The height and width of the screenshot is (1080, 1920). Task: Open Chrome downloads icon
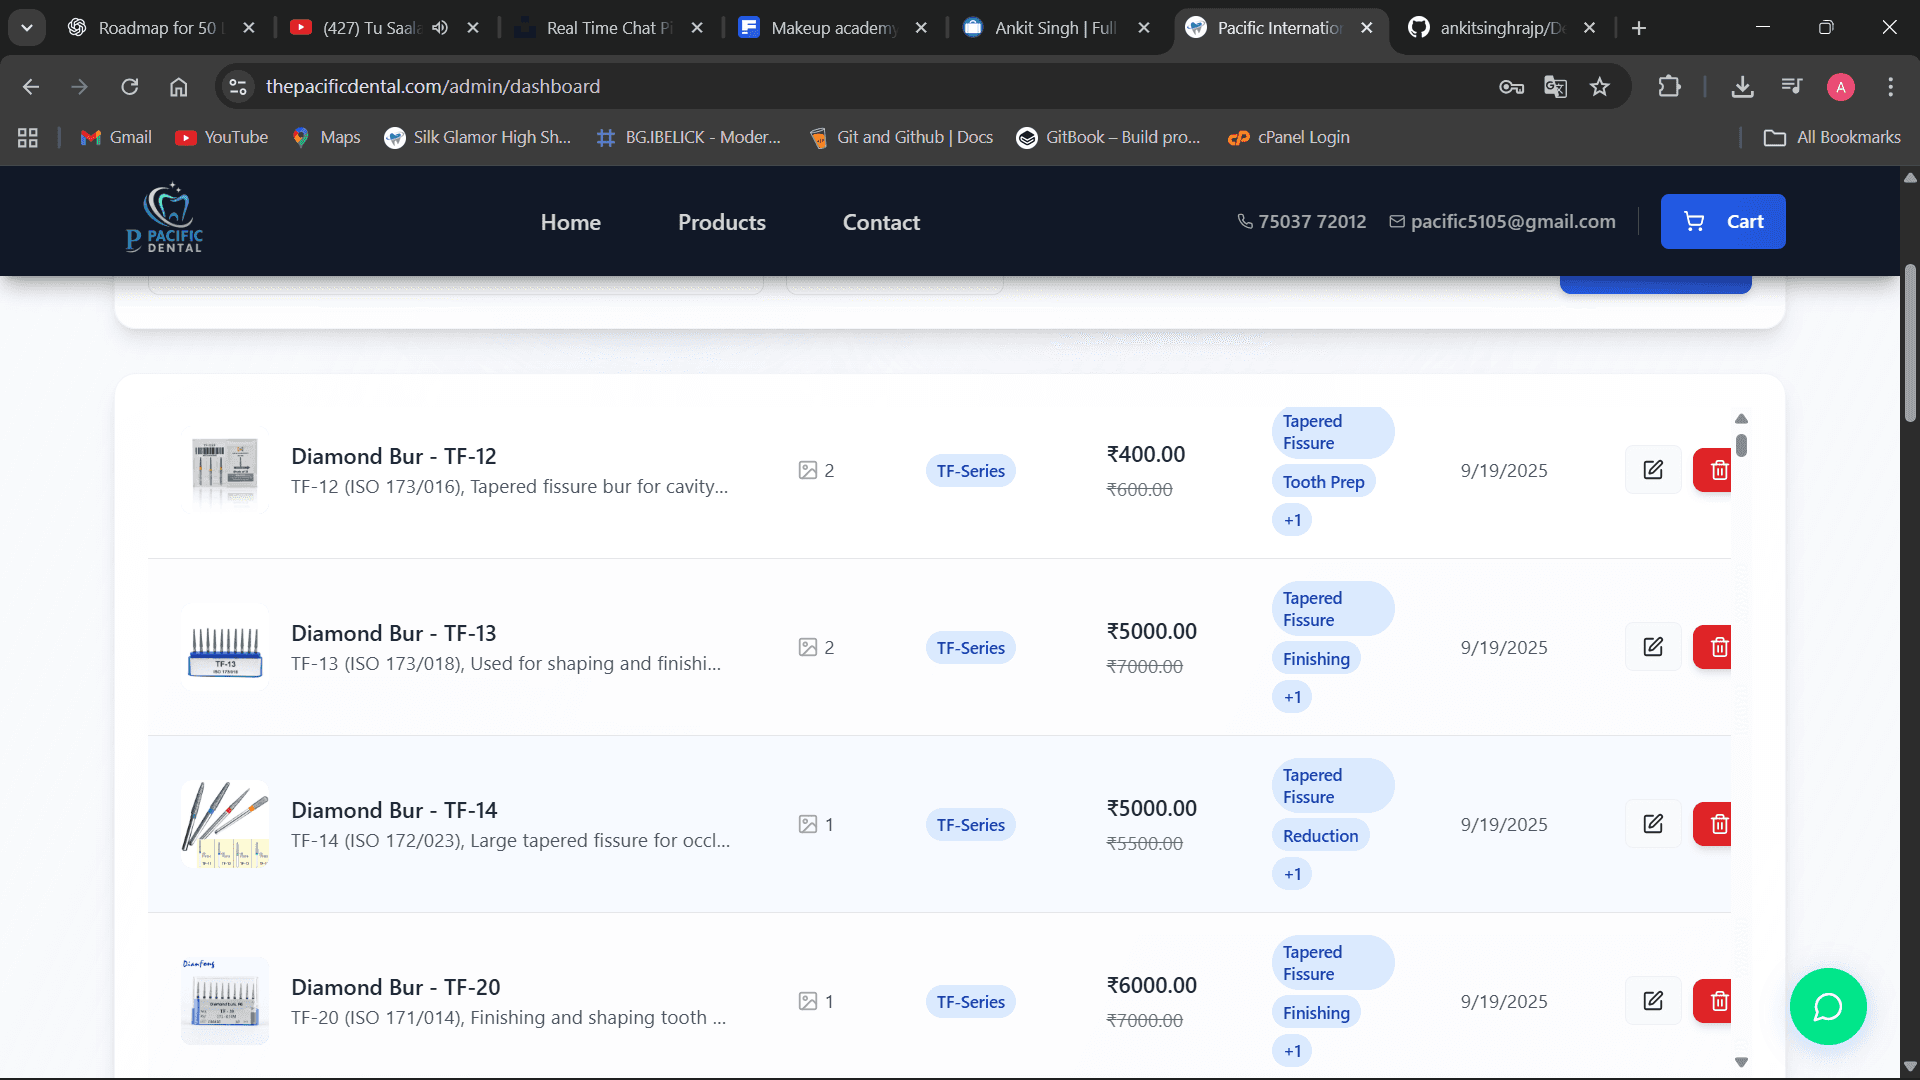[x=1742, y=87]
